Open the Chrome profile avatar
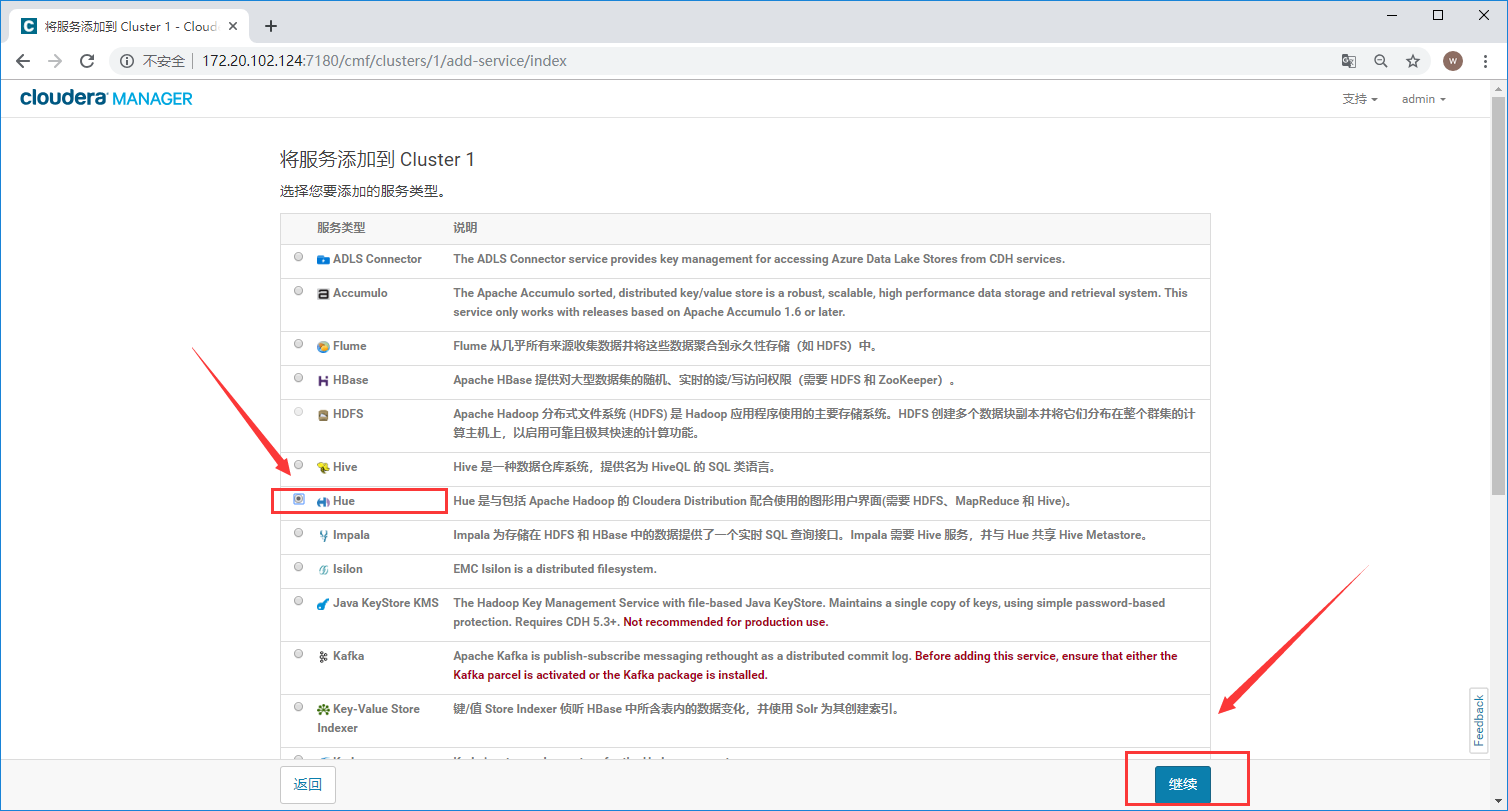 pyautogui.click(x=1453, y=61)
